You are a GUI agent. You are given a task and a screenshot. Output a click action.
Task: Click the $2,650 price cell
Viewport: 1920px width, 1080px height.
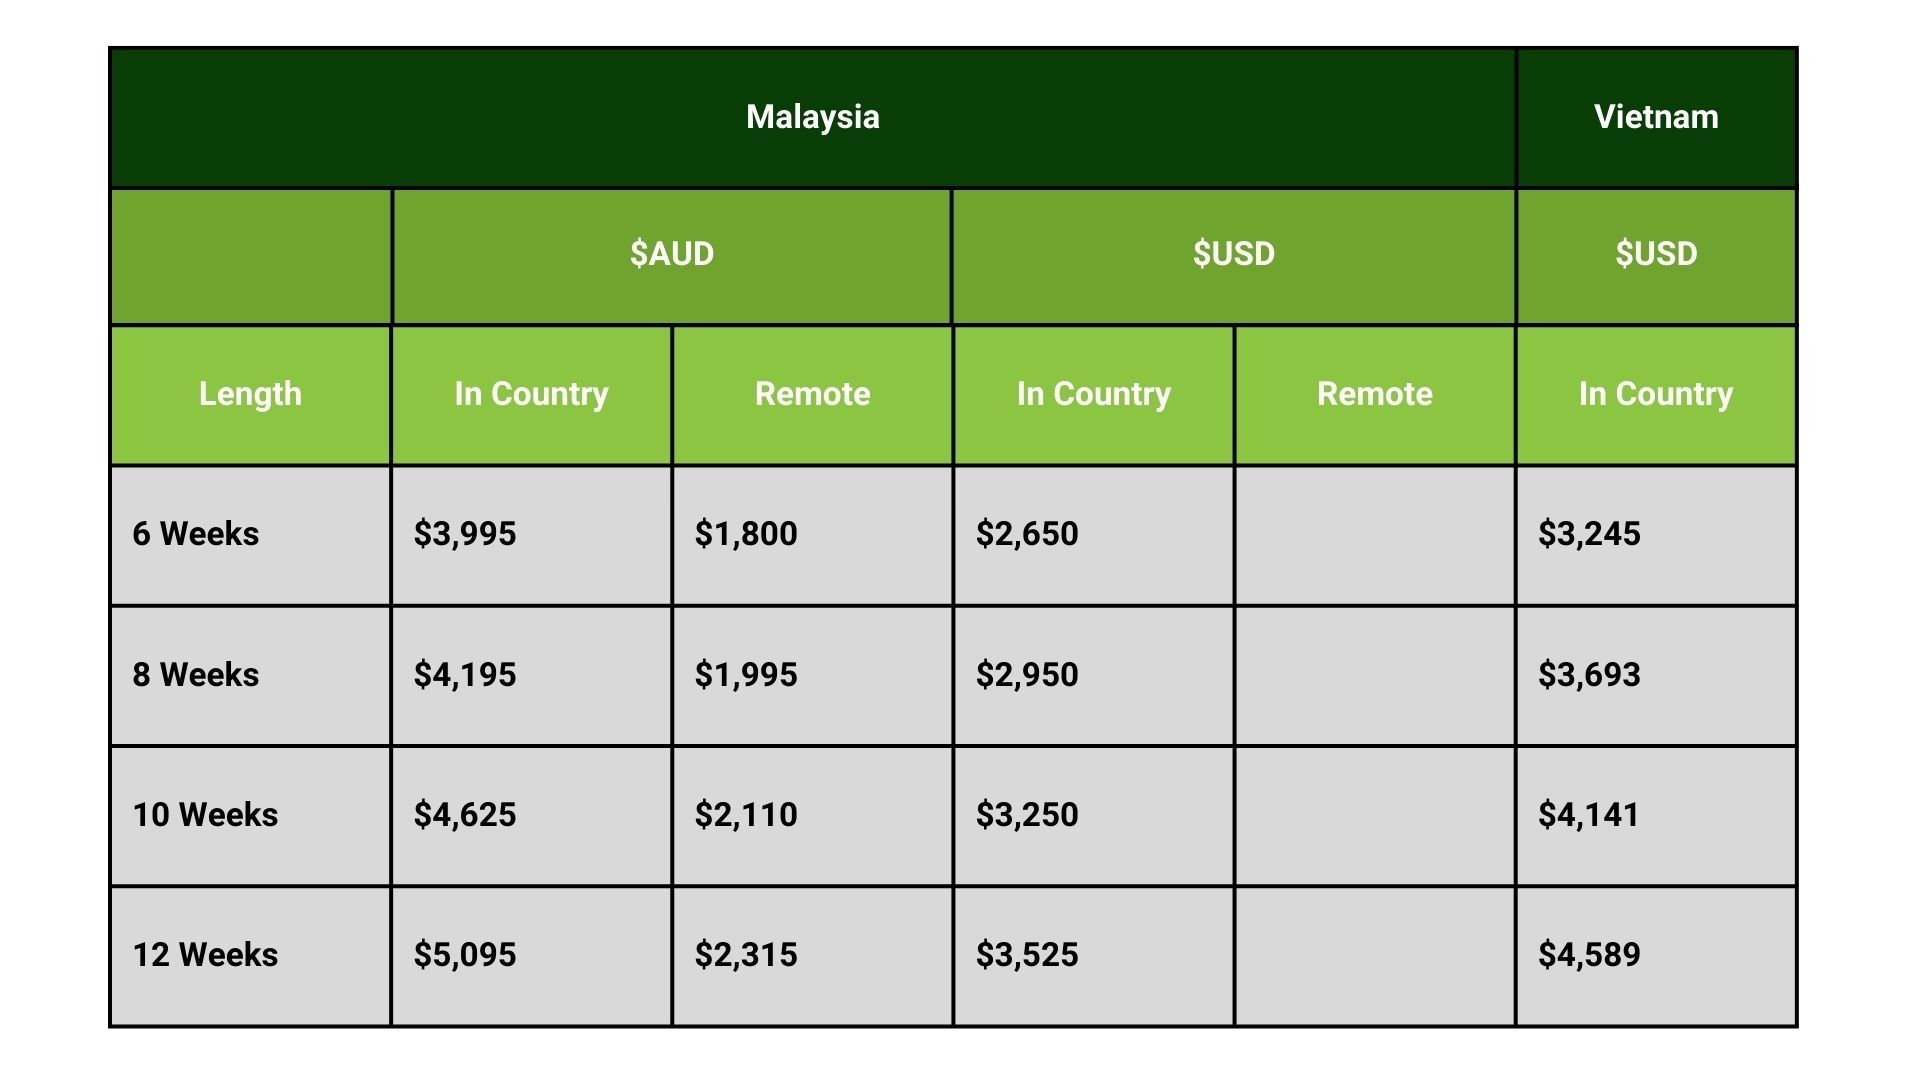tap(1094, 535)
